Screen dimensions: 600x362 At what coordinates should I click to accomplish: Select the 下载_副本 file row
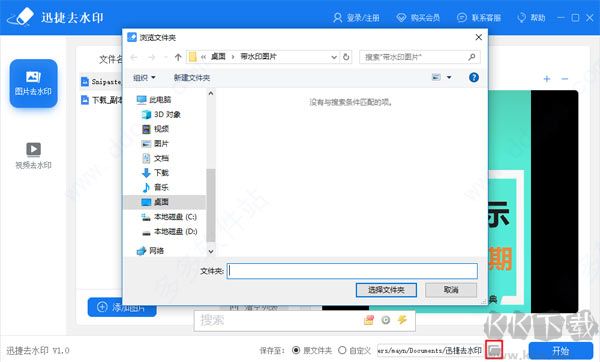101,100
